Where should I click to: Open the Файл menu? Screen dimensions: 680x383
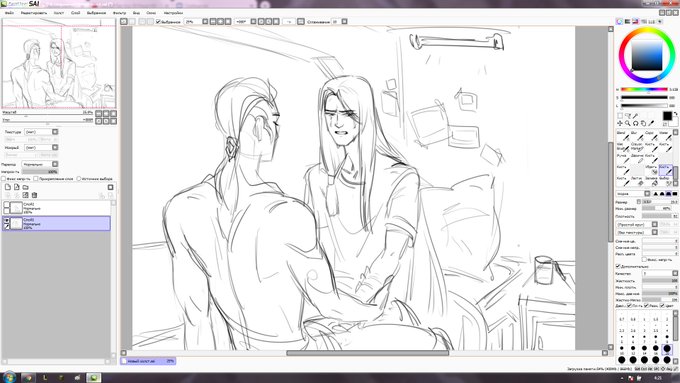[9, 13]
